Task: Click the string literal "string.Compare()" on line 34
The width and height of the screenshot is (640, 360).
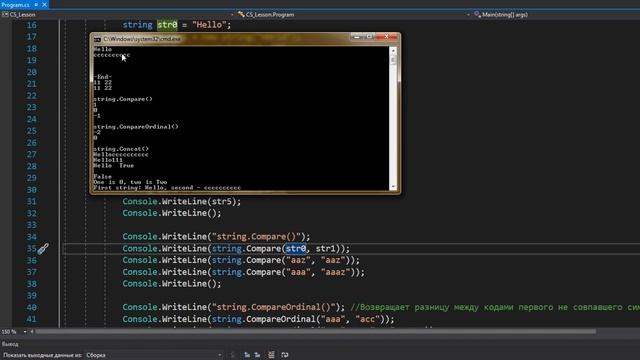Action: (x=256, y=237)
